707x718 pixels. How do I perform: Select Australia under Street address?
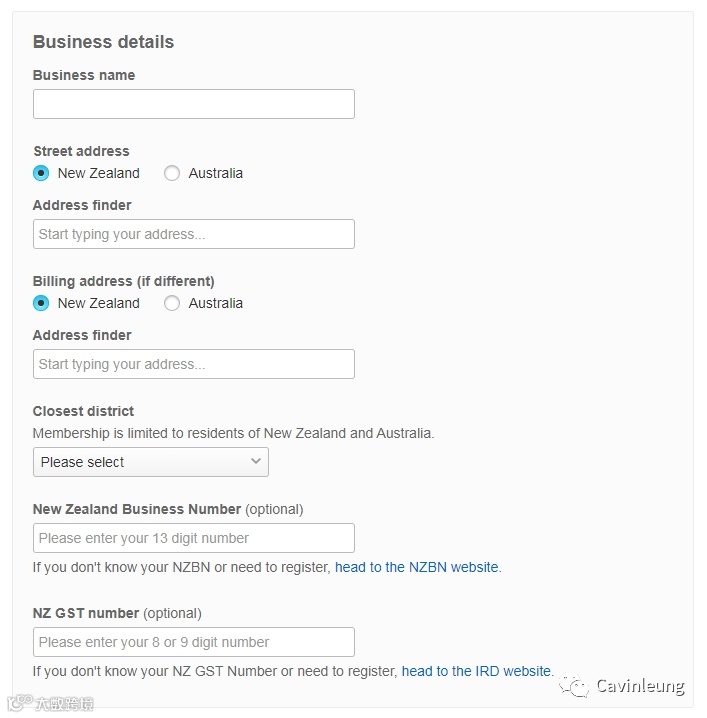pyautogui.click(x=172, y=173)
